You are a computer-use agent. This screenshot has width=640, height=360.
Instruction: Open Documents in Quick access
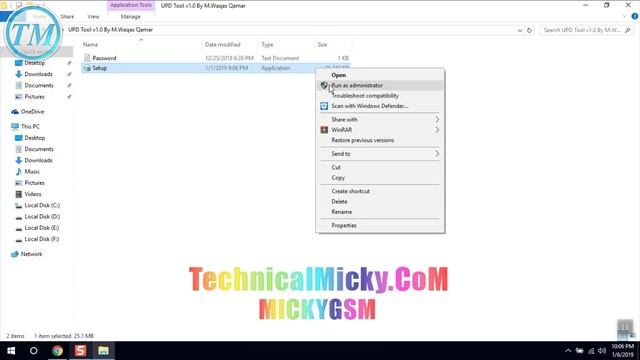click(39, 85)
